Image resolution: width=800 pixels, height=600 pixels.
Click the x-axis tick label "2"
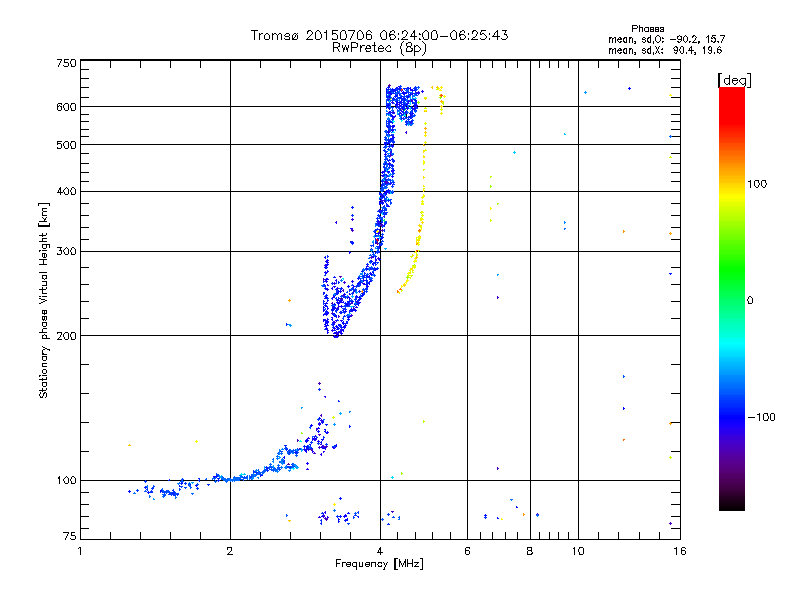pos(230,551)
